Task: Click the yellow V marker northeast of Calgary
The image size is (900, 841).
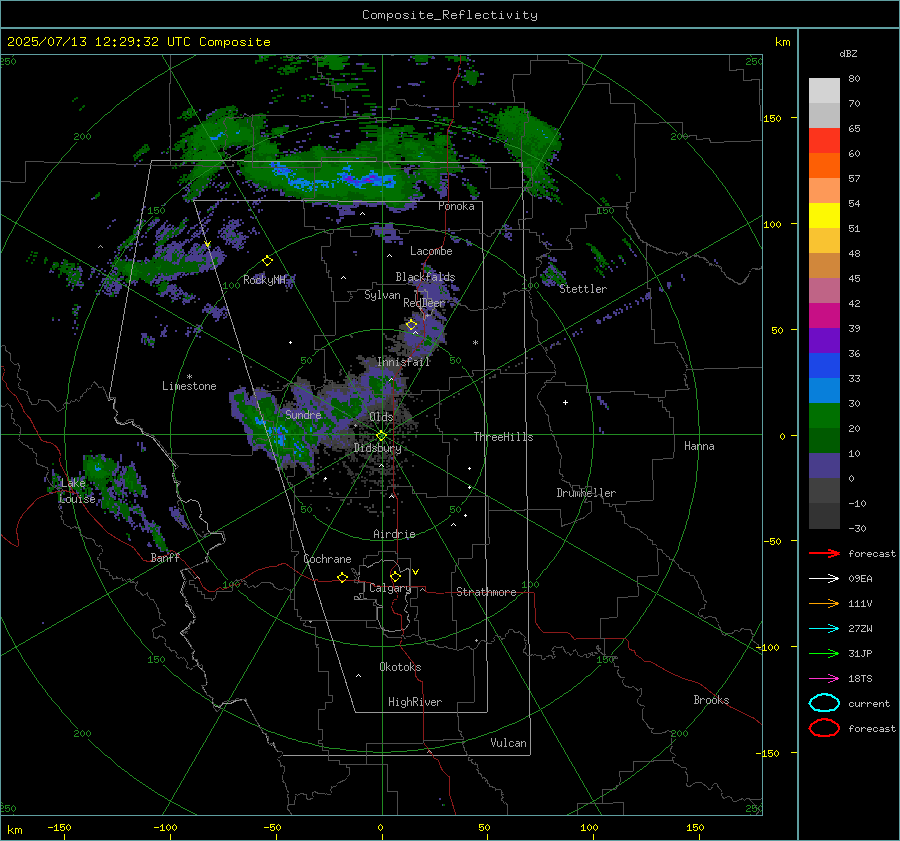Action: (416, 572)
